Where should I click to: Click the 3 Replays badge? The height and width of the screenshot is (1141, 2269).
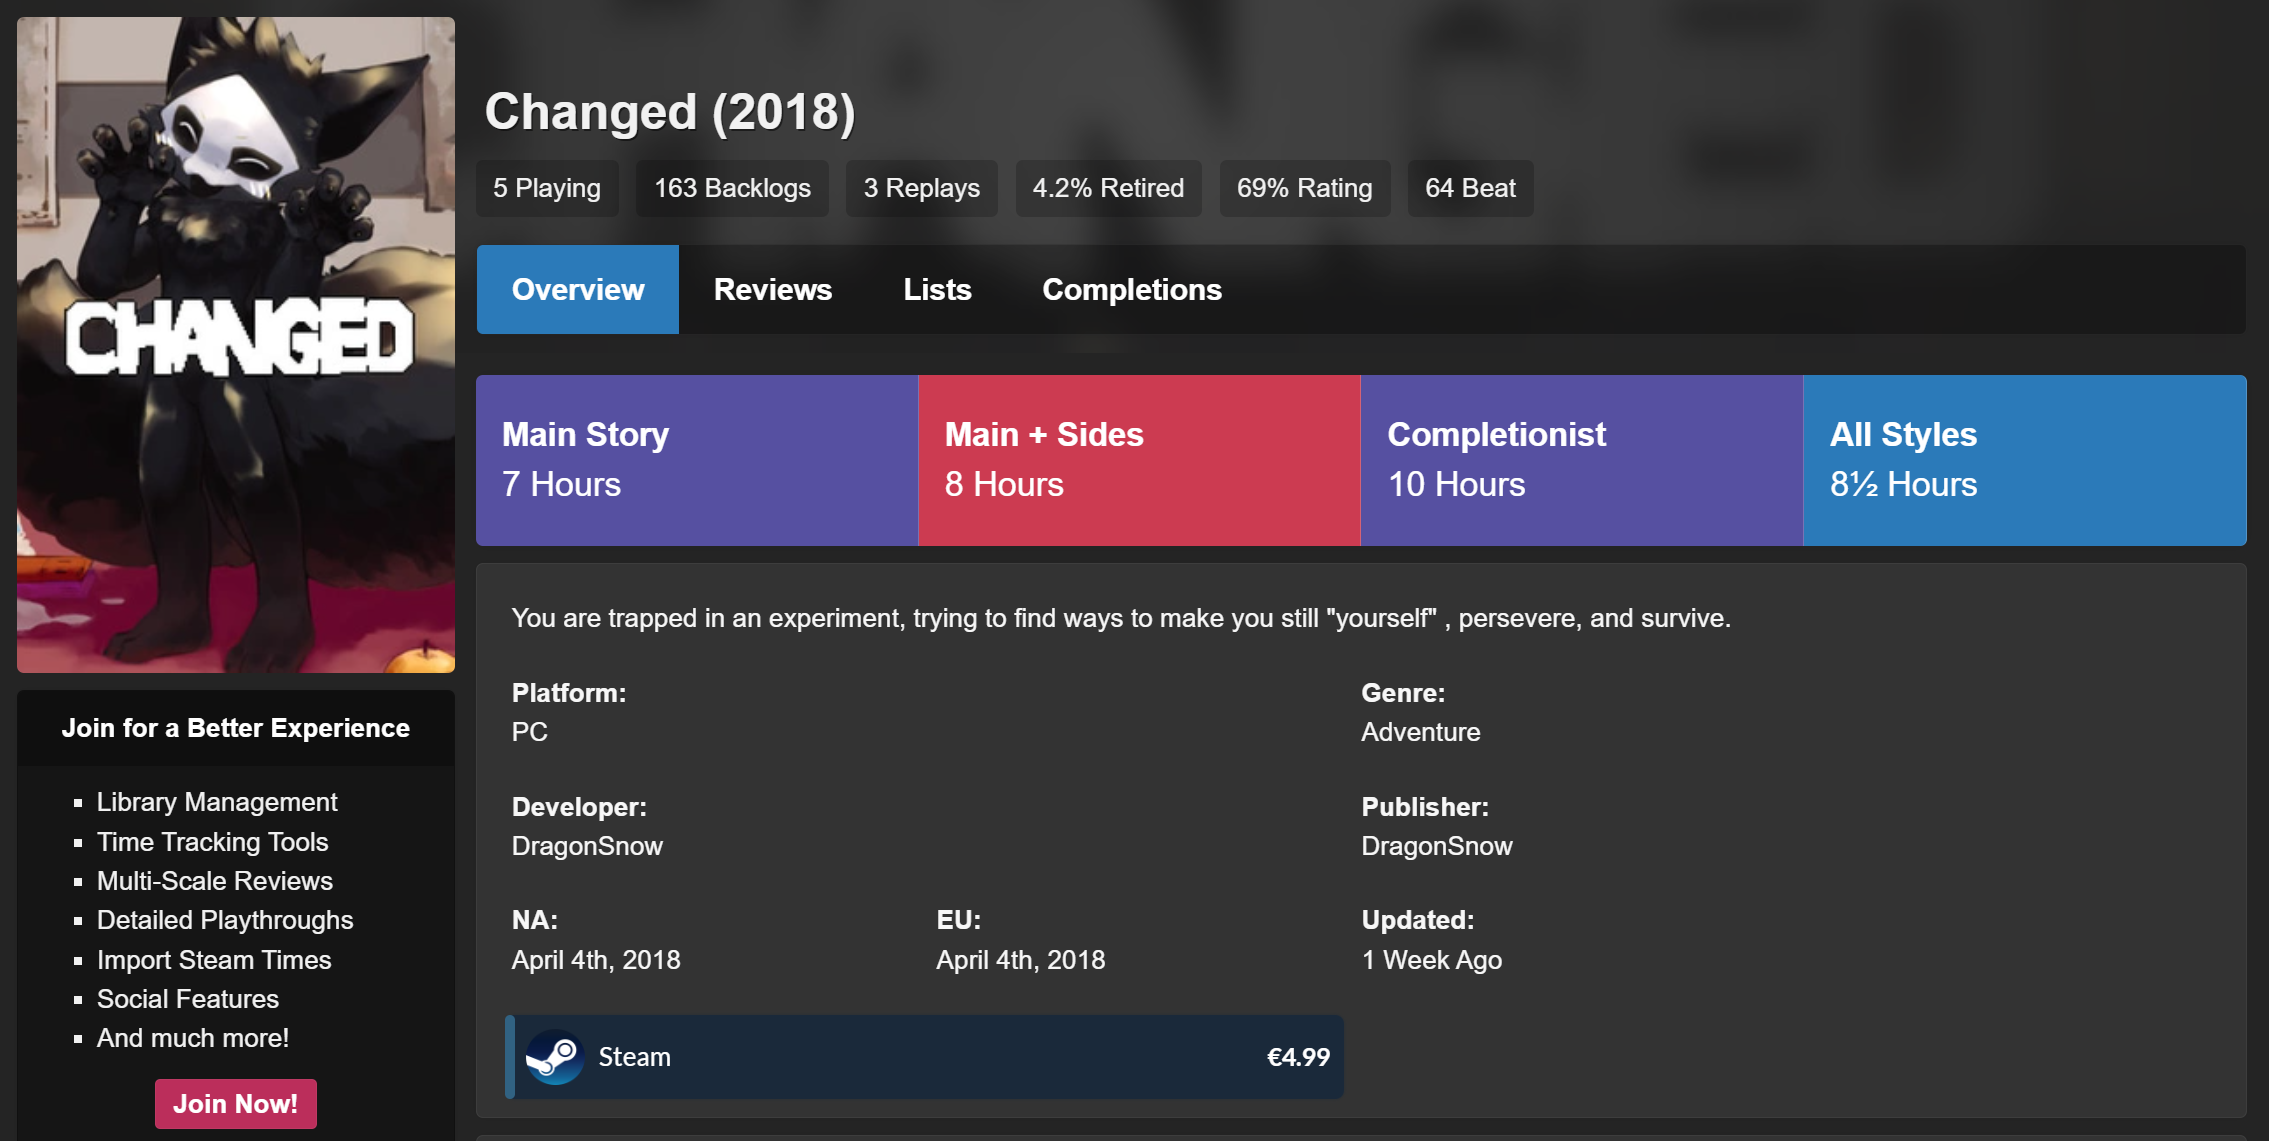coord(921,188)
